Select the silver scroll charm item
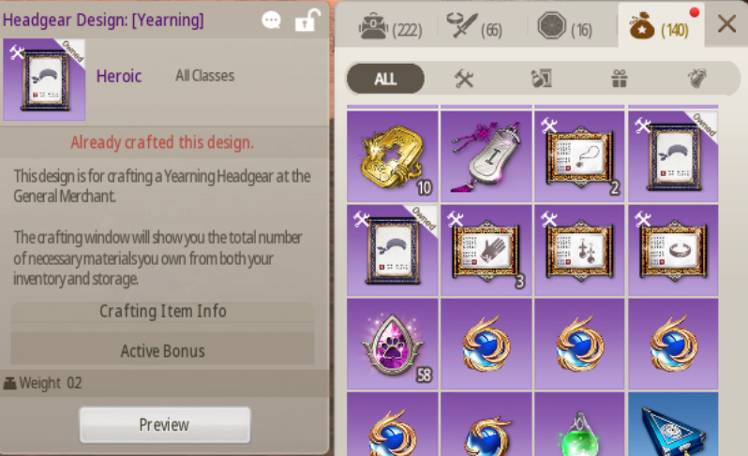 point(486,156)
